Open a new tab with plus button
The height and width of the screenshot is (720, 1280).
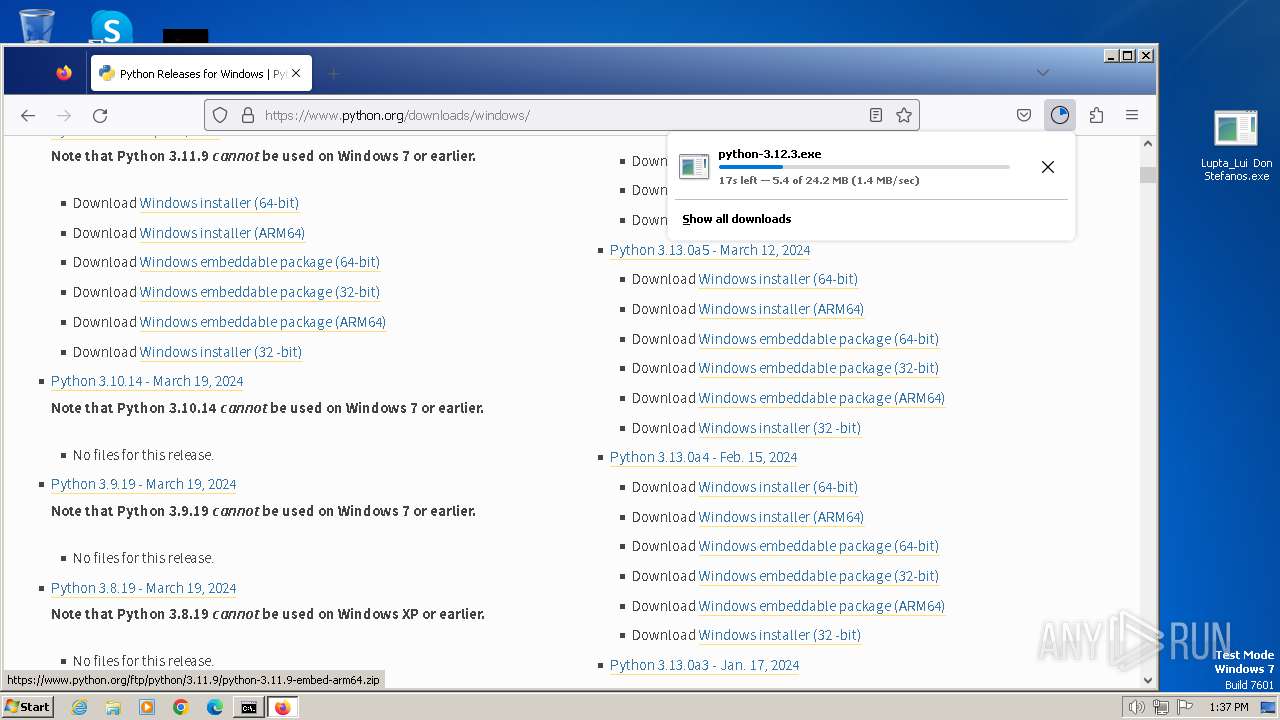tap(334, 73)
